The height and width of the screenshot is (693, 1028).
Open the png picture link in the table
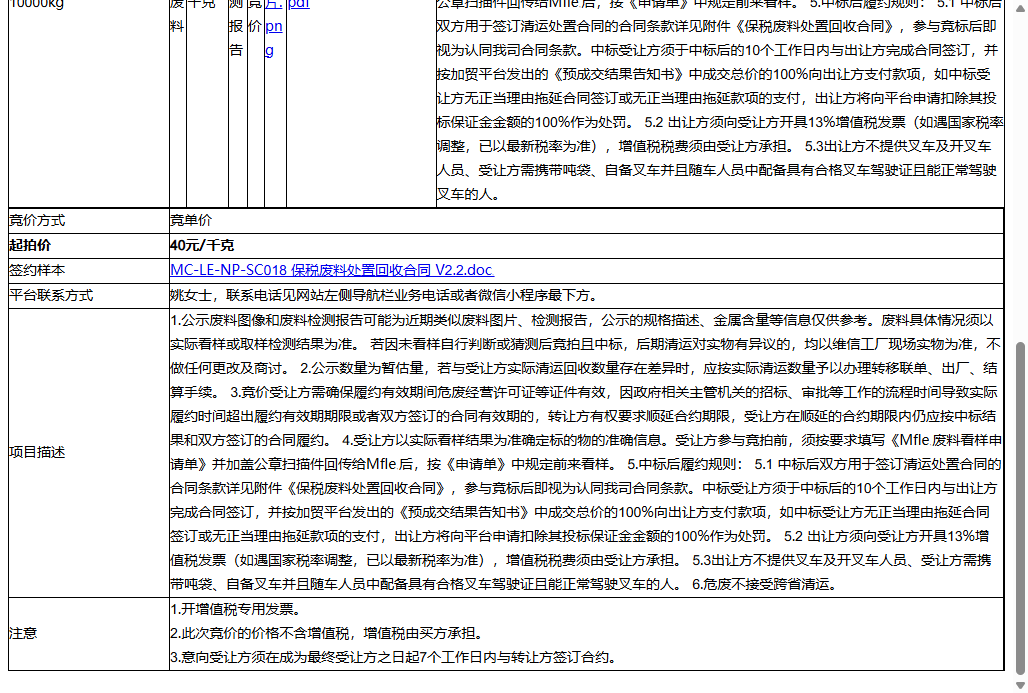tap(273, 27)
